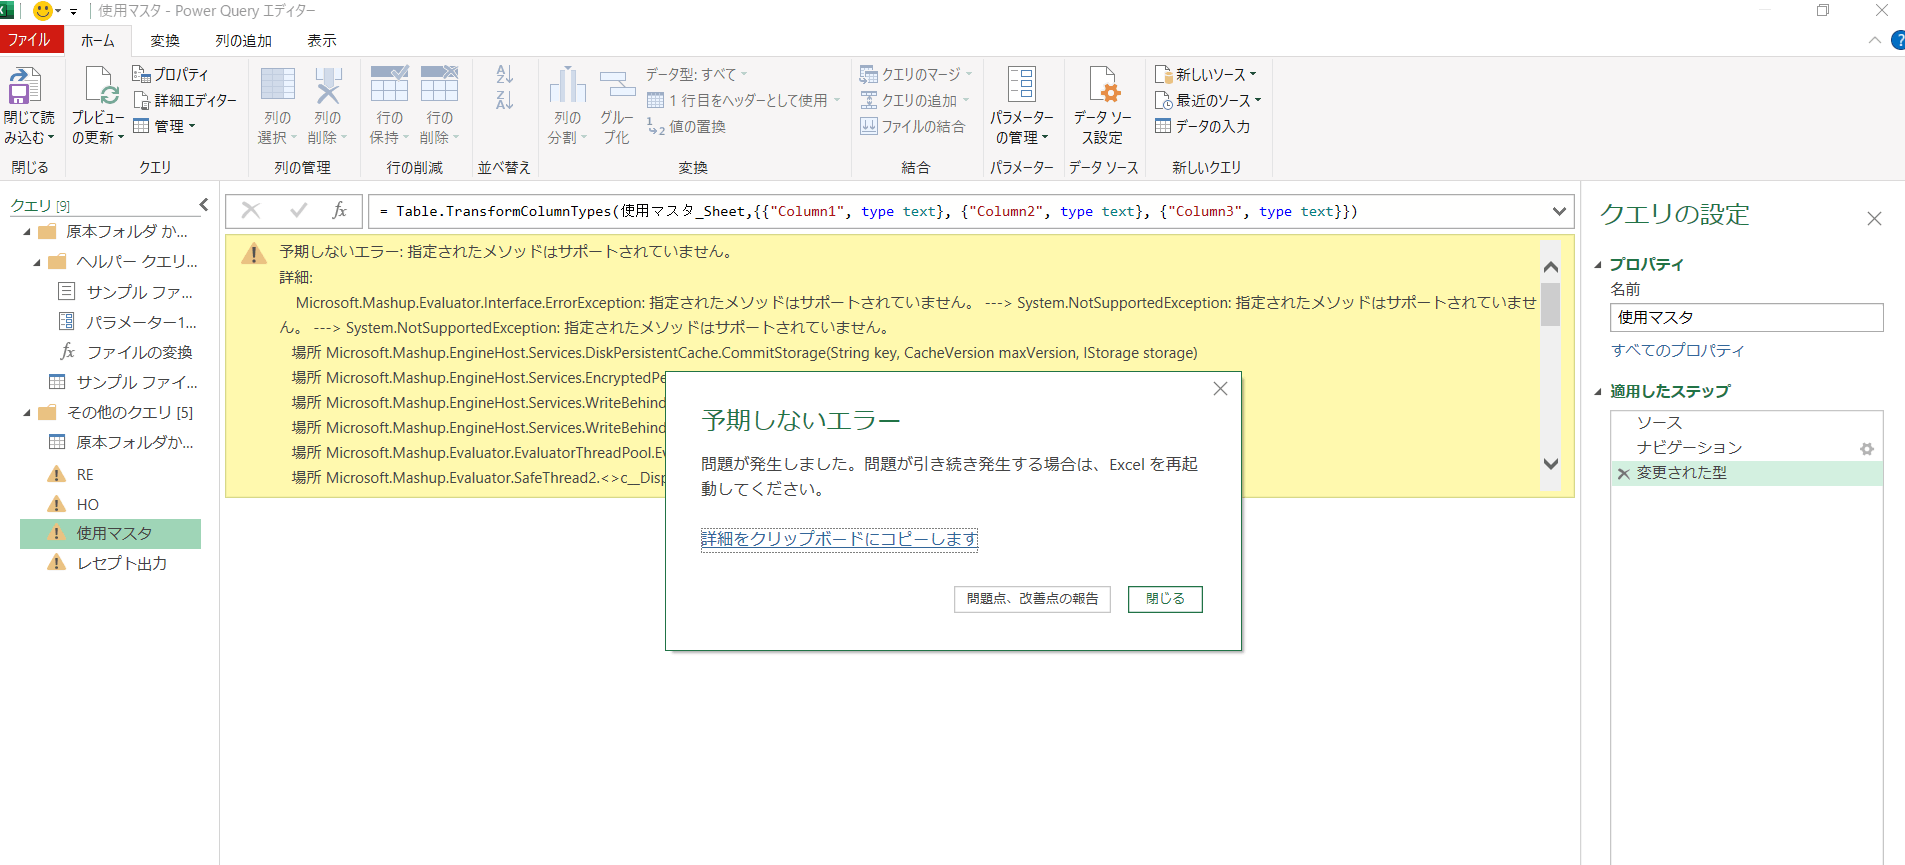This screenshot has height=865, width=1905.
Task: Confirm formula with the checkmark icon
Action: coord(298,210)
